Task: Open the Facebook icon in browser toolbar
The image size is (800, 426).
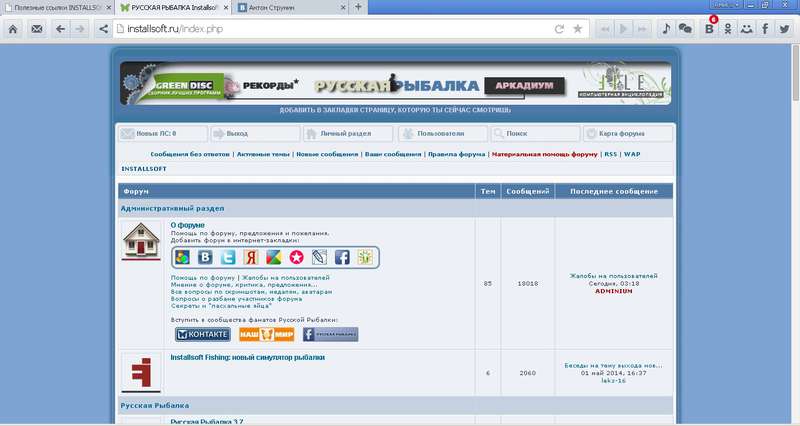Action: (x=765, y=29)
